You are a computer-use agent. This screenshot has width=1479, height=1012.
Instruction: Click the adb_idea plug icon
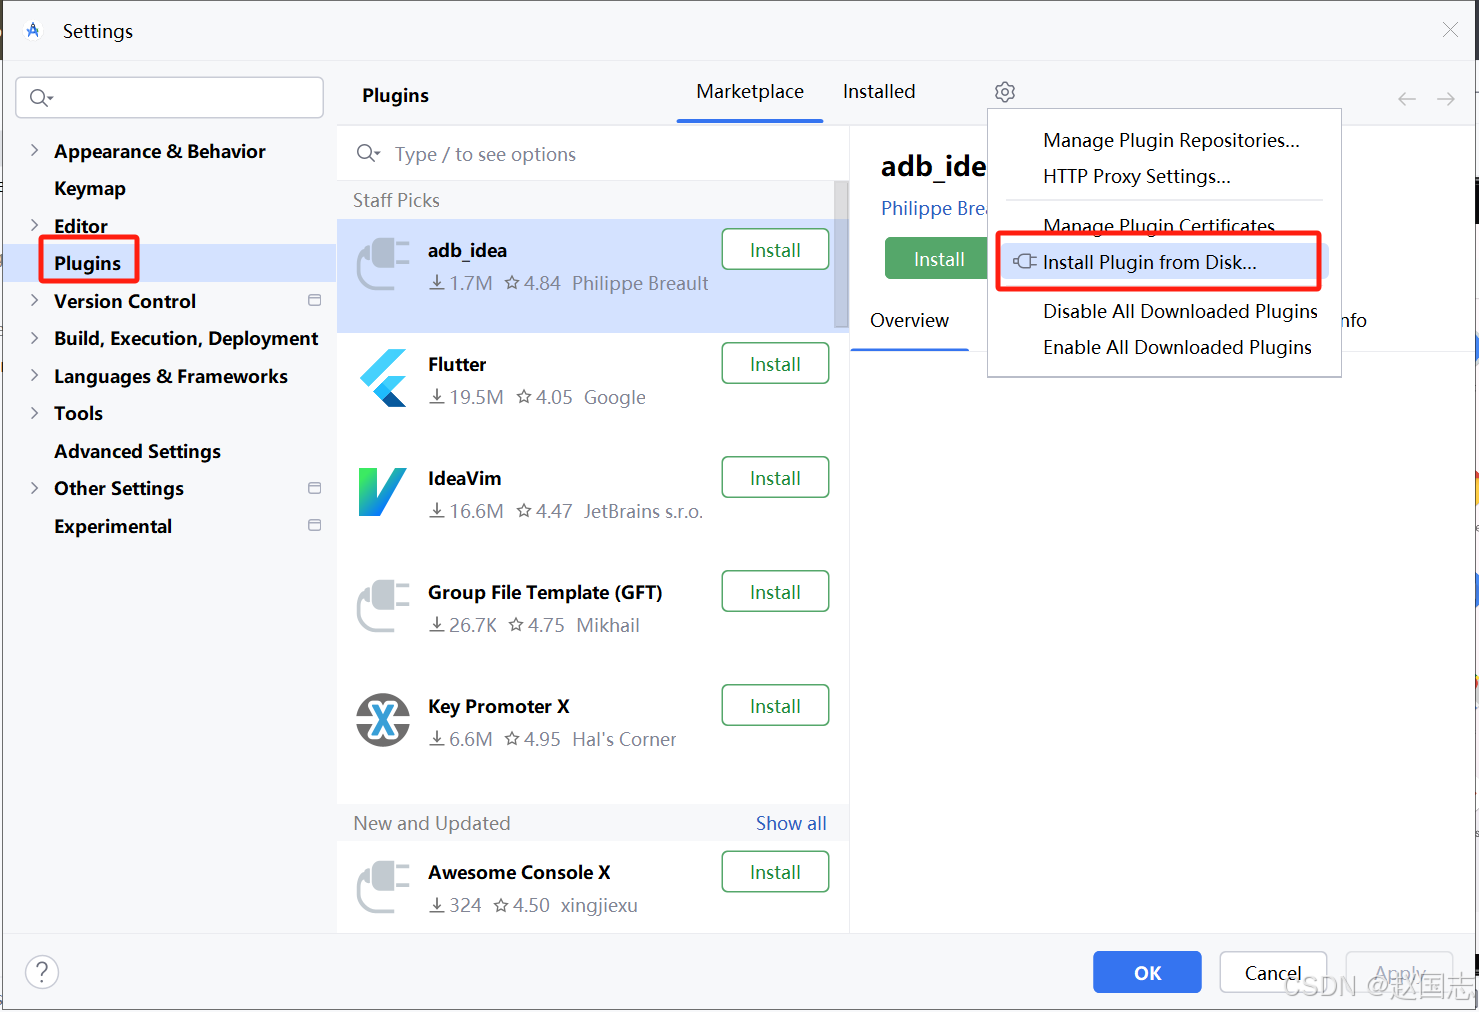pyautogui.click(x=383, y=264)
